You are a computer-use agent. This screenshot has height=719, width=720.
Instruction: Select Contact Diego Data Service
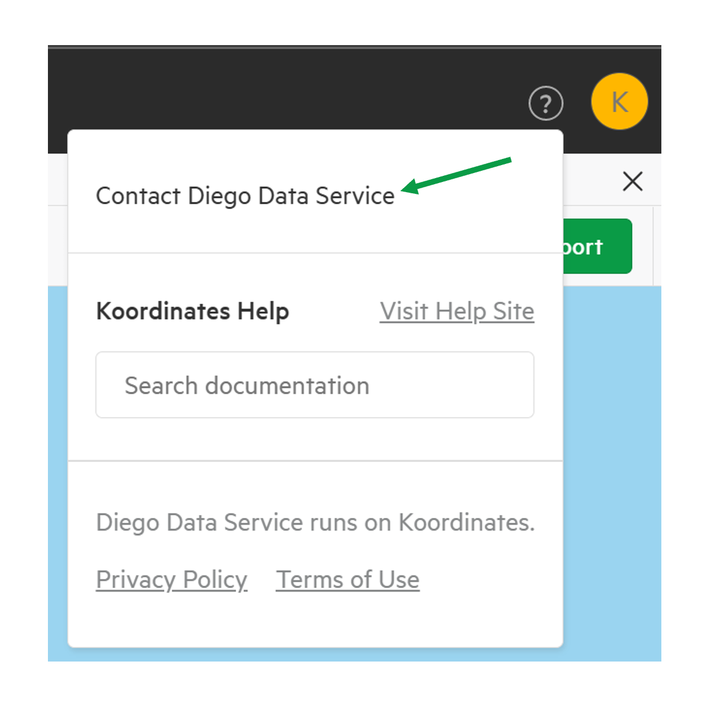pyautogui.click(x=245, y=196)
